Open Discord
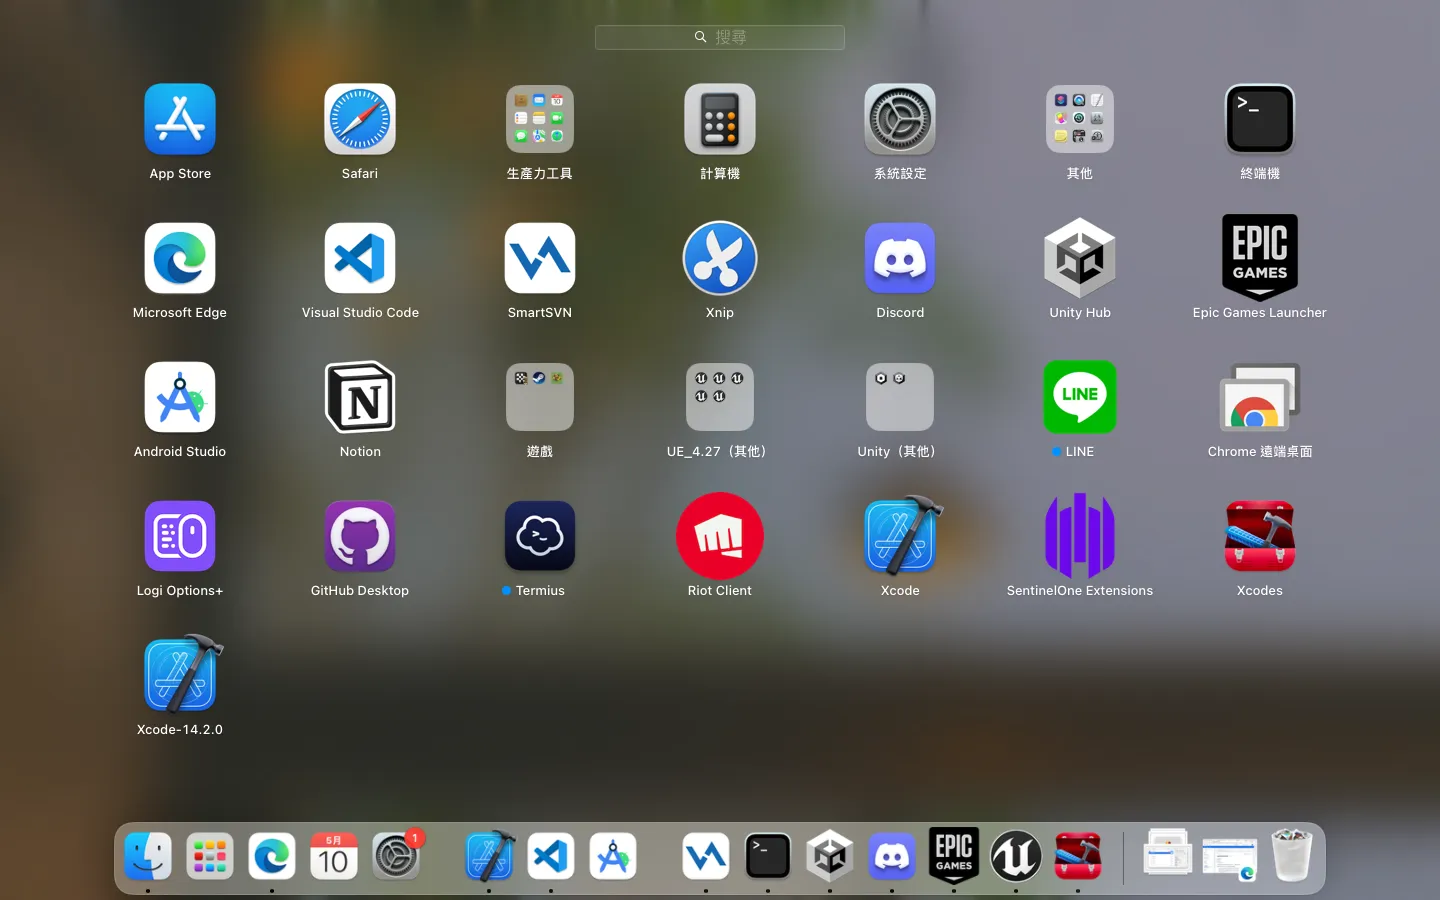This screenshot has width=1440, height=900. [900, 258]
